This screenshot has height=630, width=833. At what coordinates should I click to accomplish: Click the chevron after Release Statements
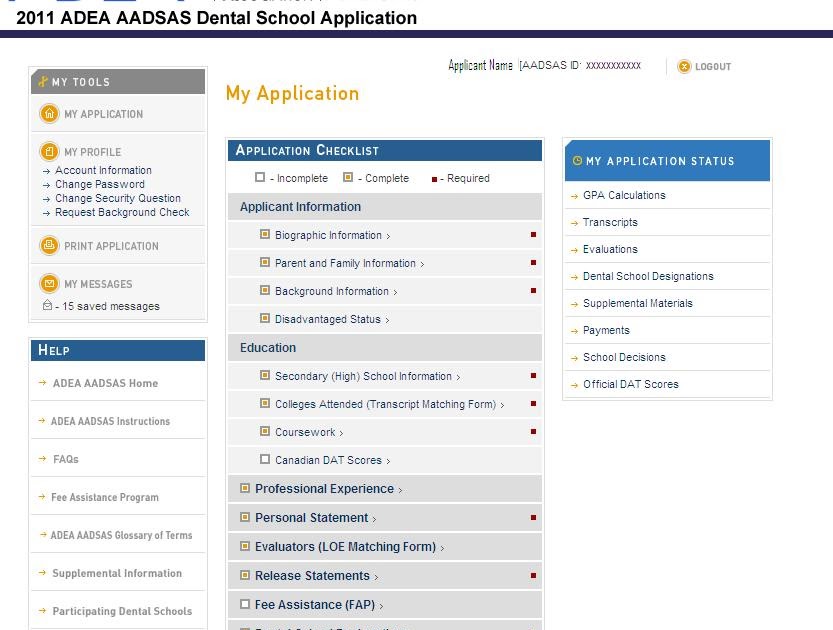(376, 577)
